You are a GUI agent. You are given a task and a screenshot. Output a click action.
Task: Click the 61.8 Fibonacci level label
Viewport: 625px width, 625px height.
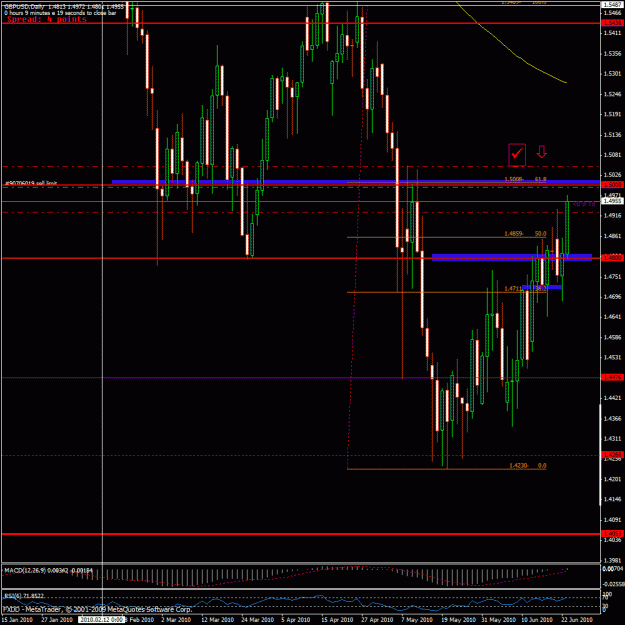540,179
